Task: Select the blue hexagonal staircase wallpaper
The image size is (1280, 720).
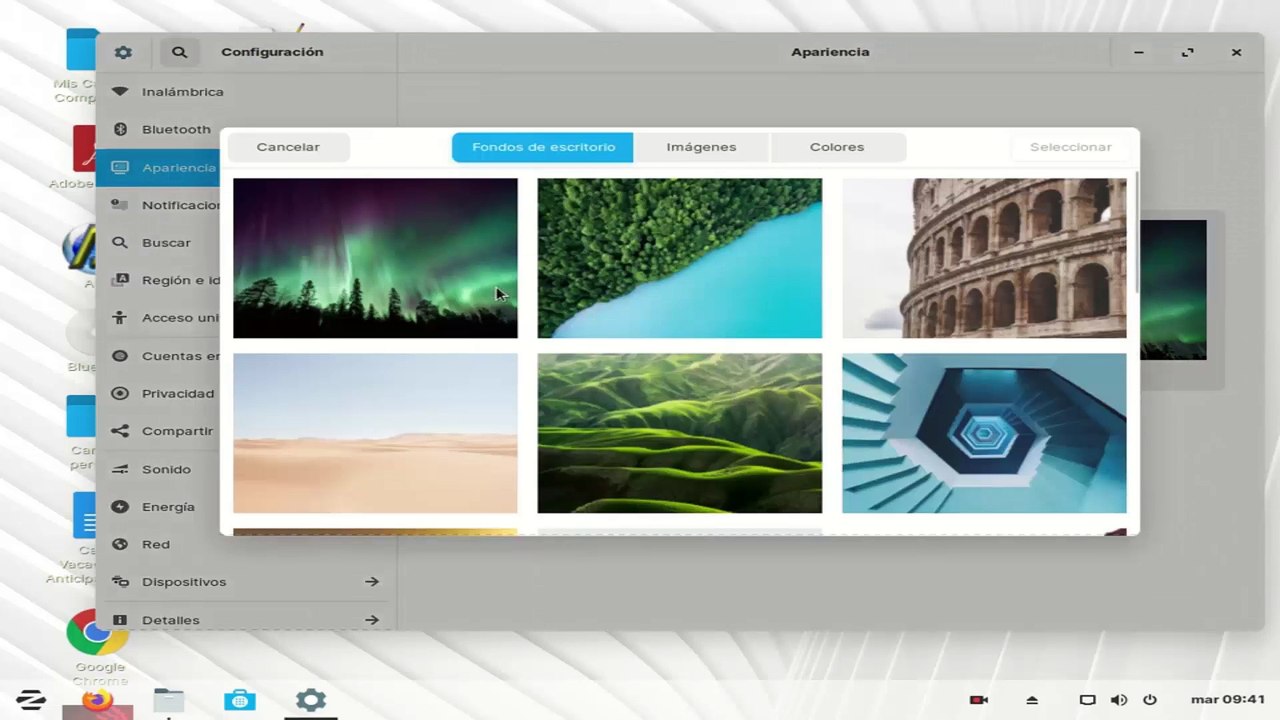Action: coord(984,433)
